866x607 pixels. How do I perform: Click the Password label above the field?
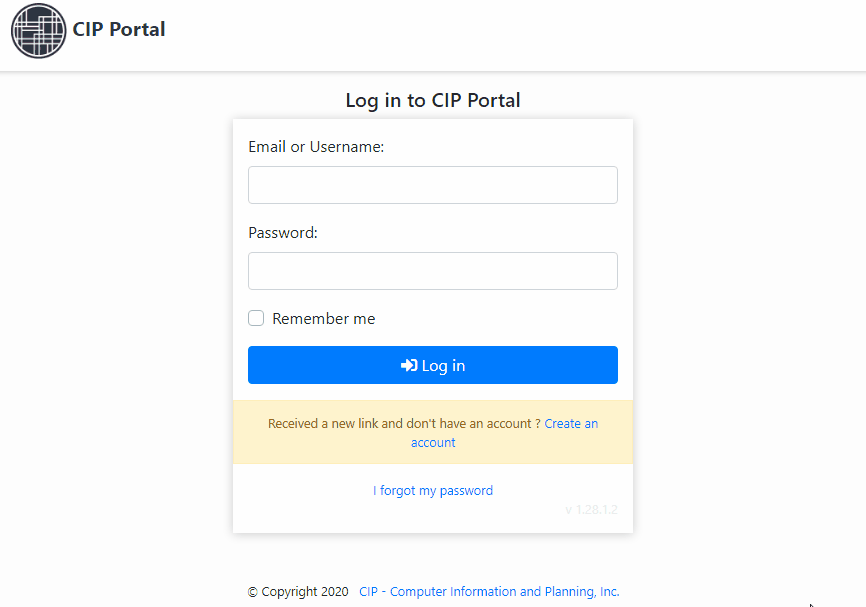pos(283,233)
